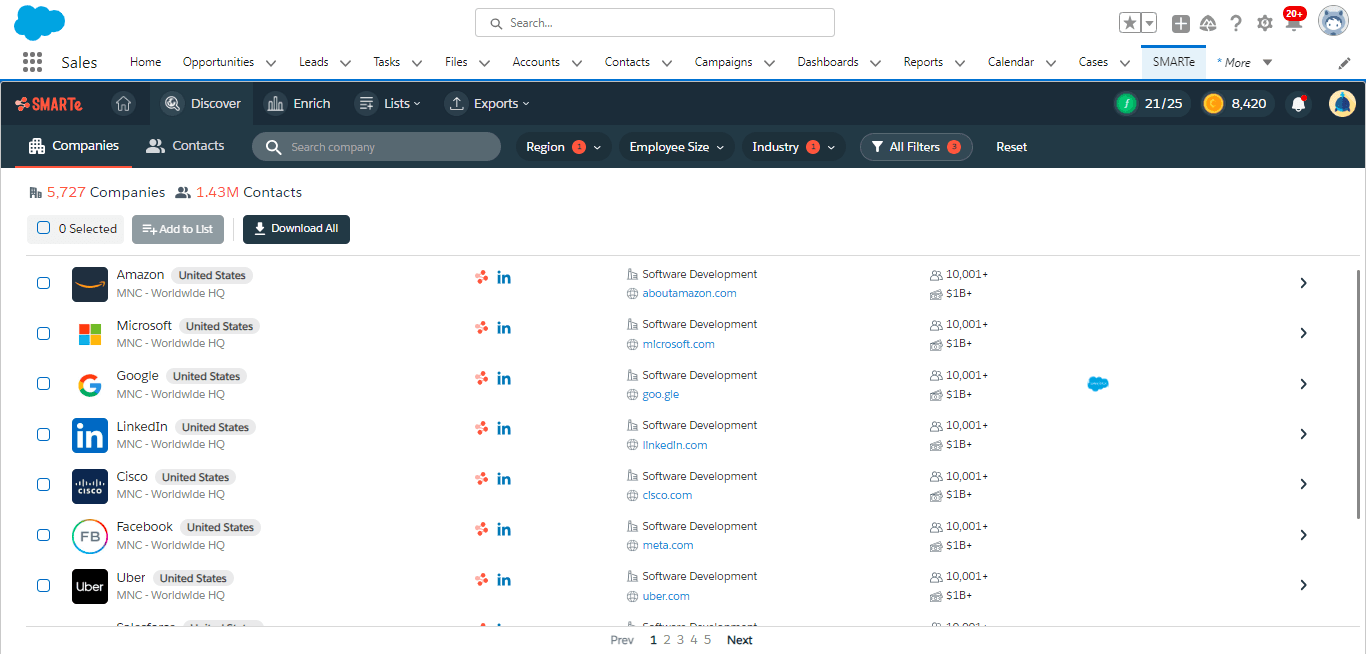The width and height of the screenshot is (1366, 654).
Task: Click the Uber company logo
Action: (x=90, y=586)
